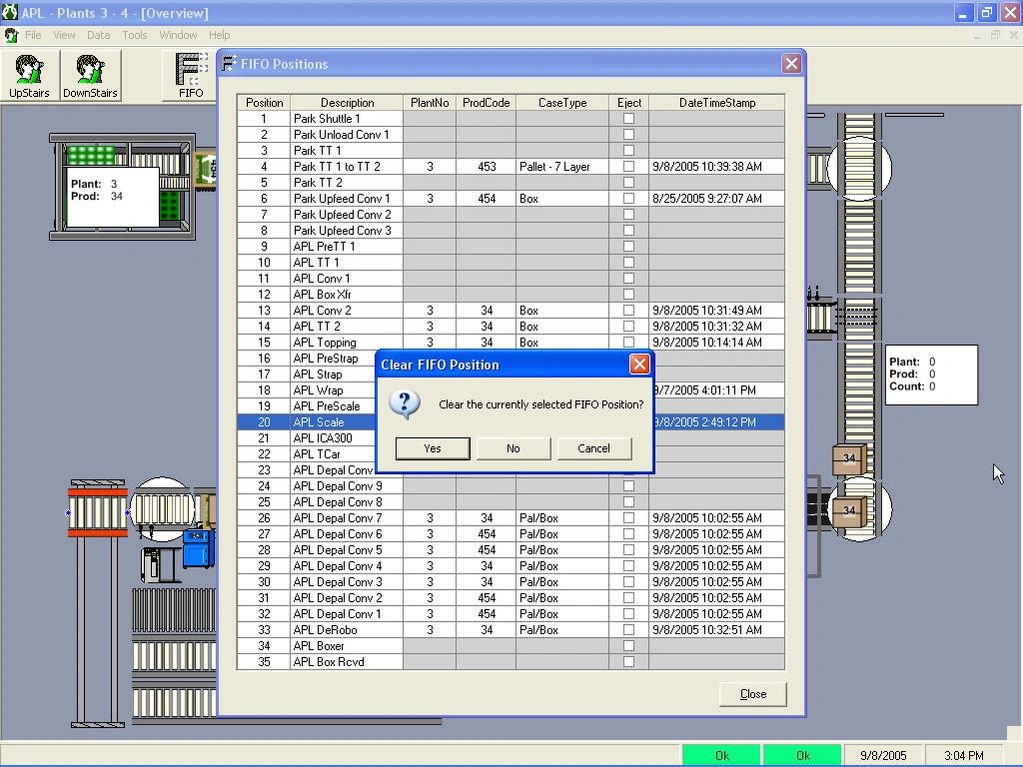Open the UpStairs view

coord(28,75)
